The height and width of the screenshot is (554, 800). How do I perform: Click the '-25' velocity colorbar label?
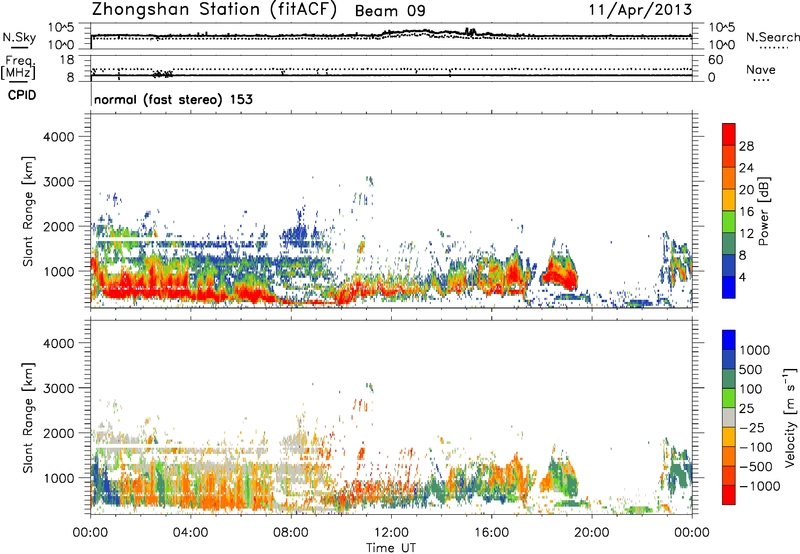(x=751, y=428)
